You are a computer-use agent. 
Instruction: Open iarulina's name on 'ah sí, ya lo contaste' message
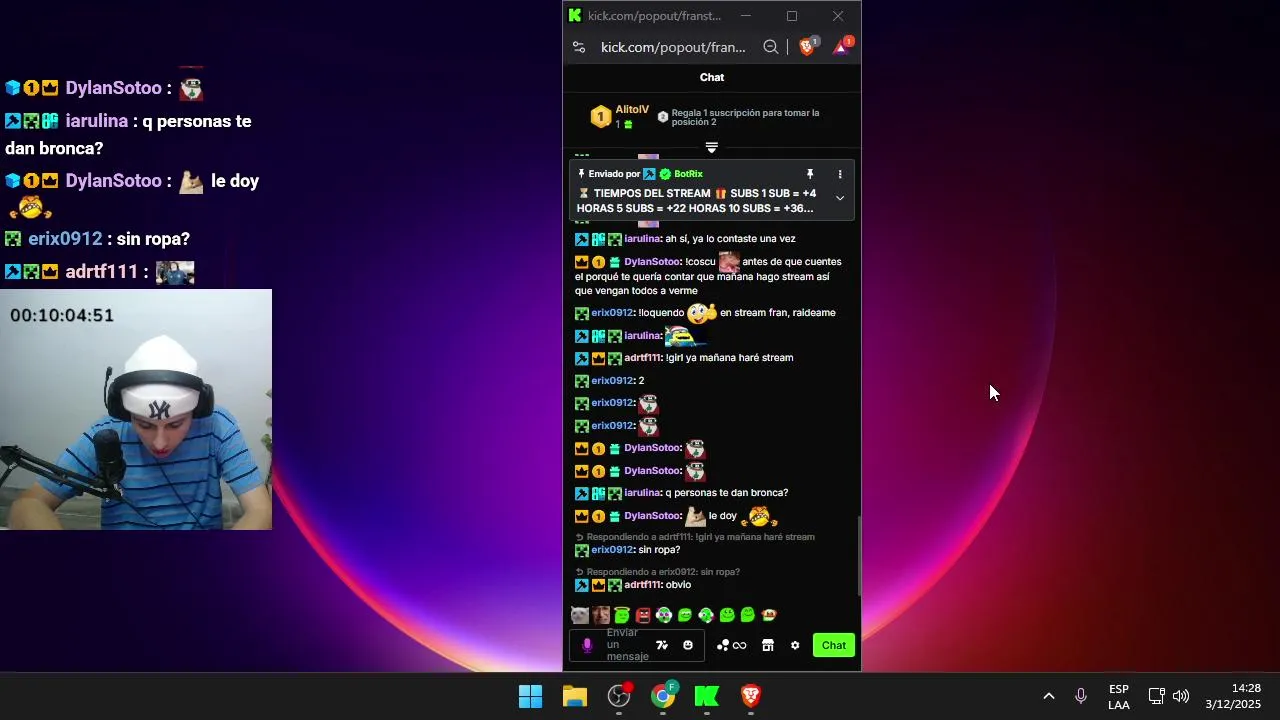(x=642, y=239)
